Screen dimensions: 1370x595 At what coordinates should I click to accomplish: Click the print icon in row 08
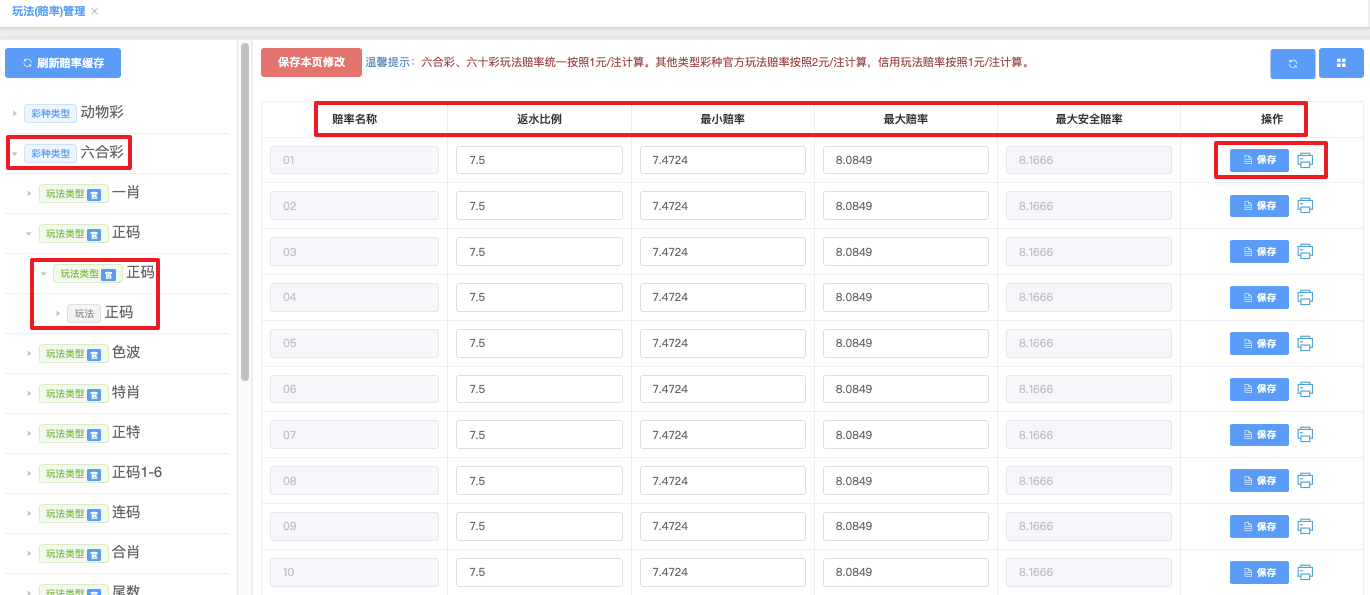(1305, 481)
